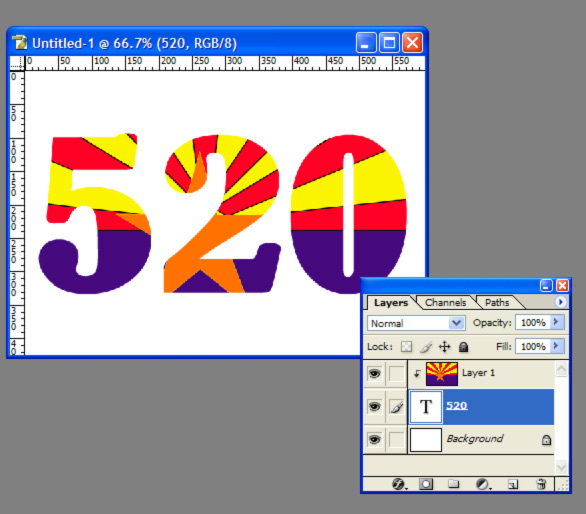Open the Layers palette options menu

[560, 302]
